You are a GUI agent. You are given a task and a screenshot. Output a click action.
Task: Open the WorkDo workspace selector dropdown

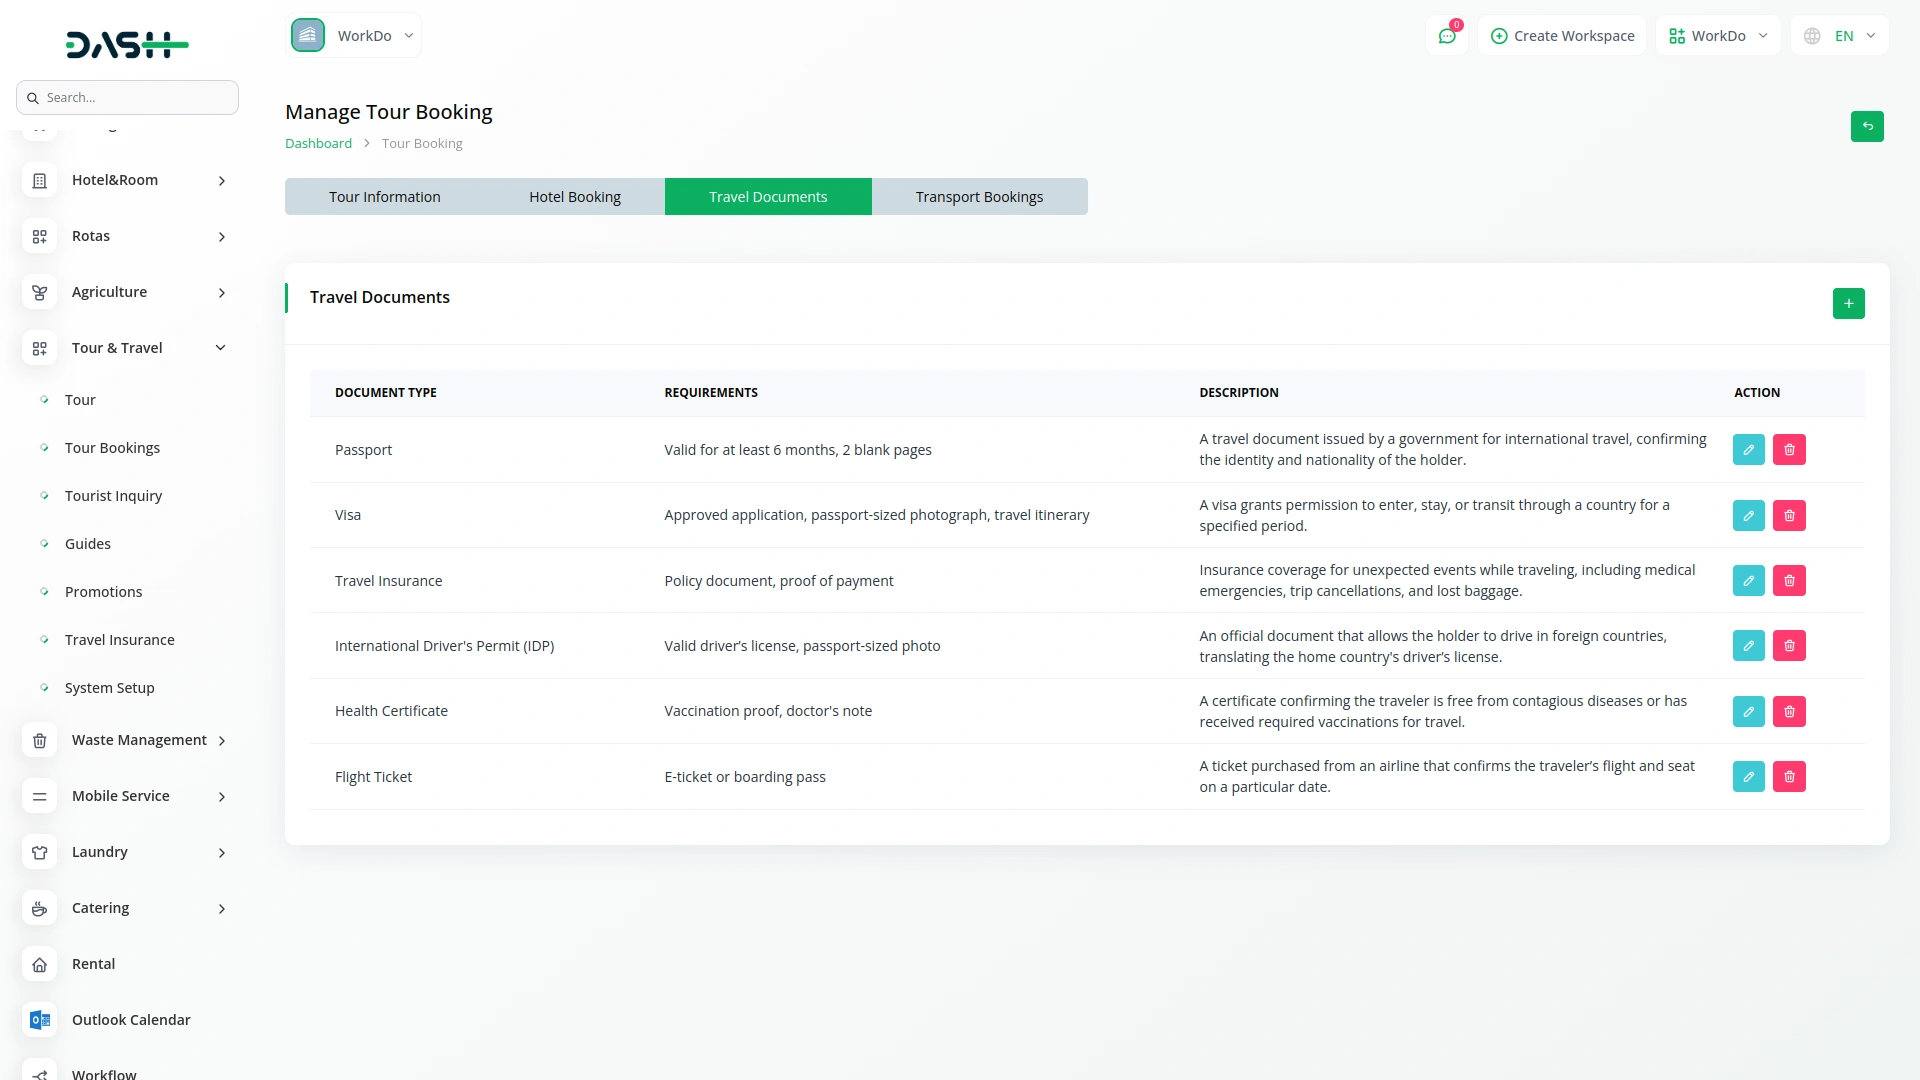tap(354, 36)
